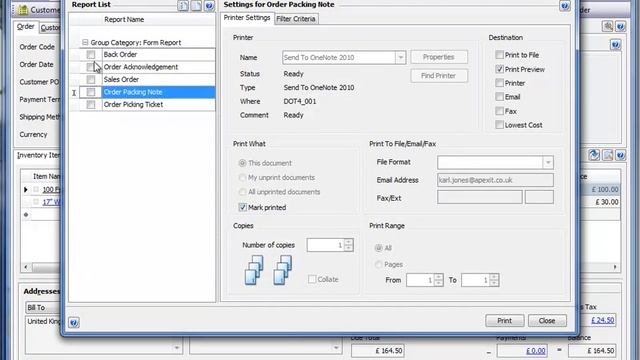Click the first icon left of the blank-page icon in Report List header
The image size is (640, 360).
point(183,5)
